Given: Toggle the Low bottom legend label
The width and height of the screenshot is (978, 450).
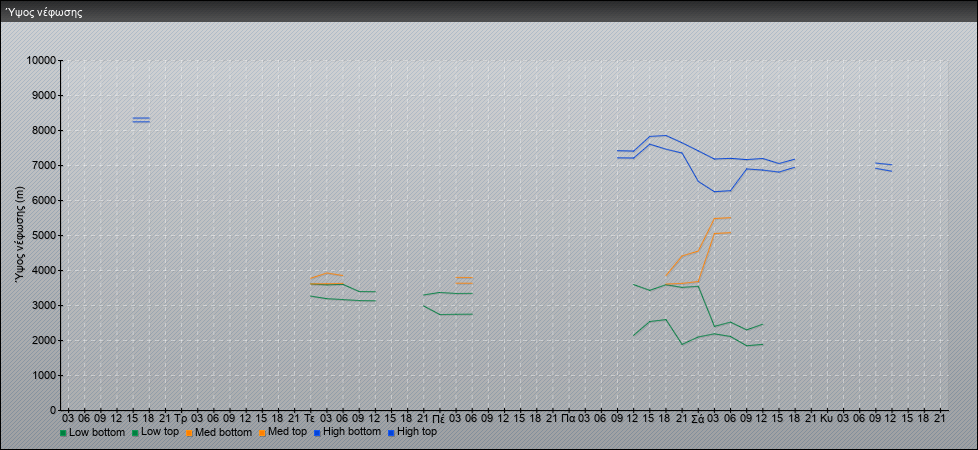Looking at the screenshot, I should (x=97, y=432).
